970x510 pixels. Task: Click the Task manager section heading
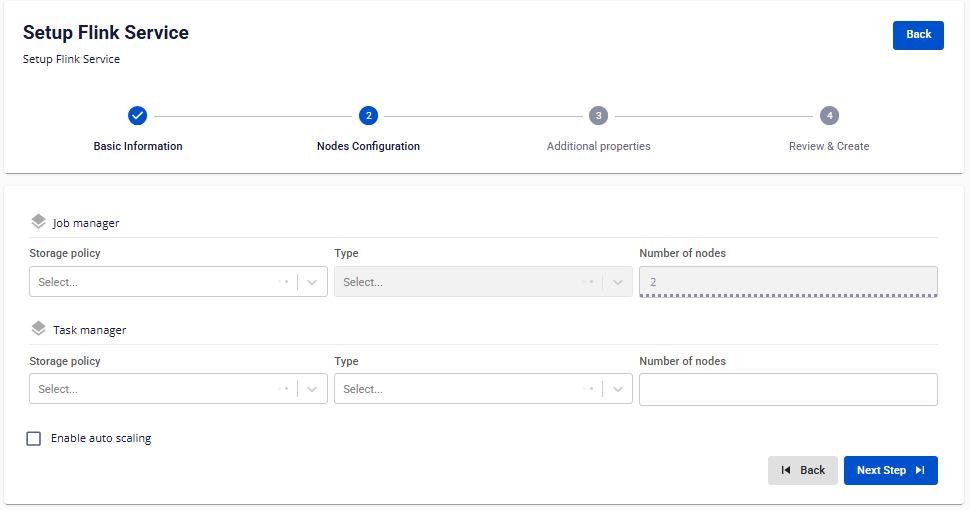tap(90, 331)
